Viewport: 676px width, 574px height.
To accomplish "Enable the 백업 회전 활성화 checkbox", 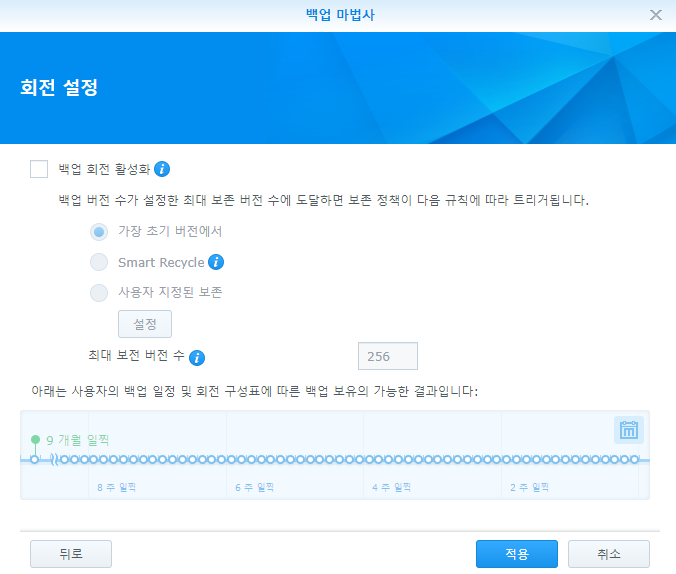I will (39, 169).
